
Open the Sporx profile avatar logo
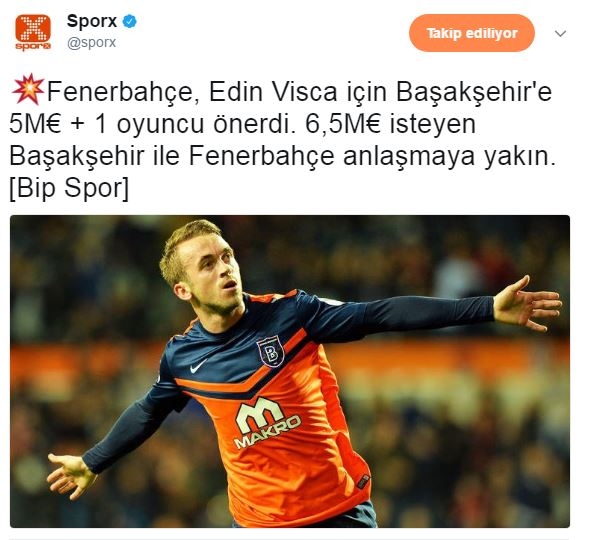[33, 33]
